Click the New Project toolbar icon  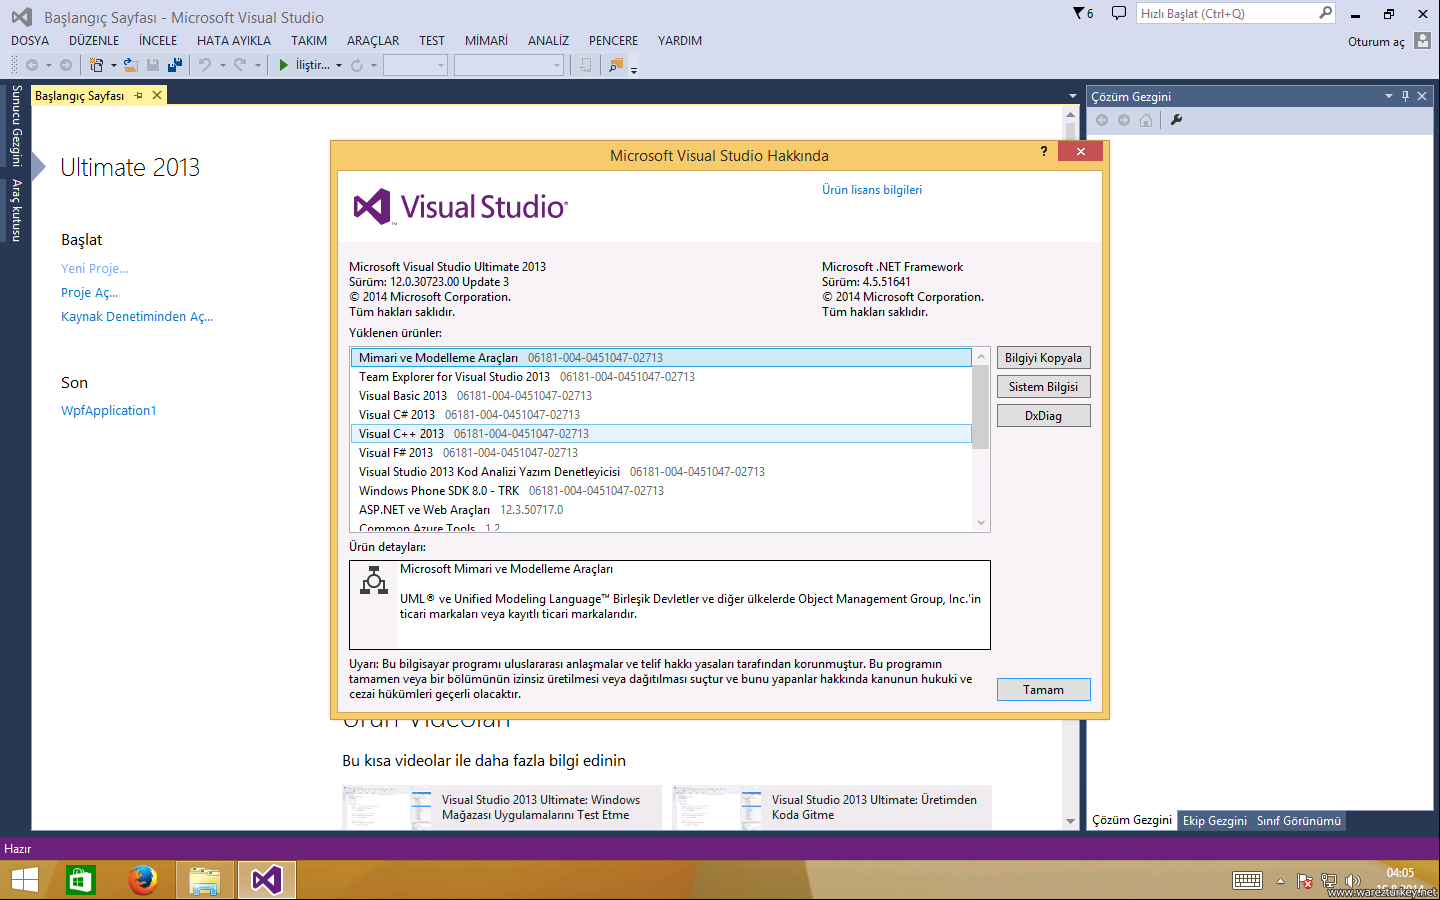click(x=96, y=65)
